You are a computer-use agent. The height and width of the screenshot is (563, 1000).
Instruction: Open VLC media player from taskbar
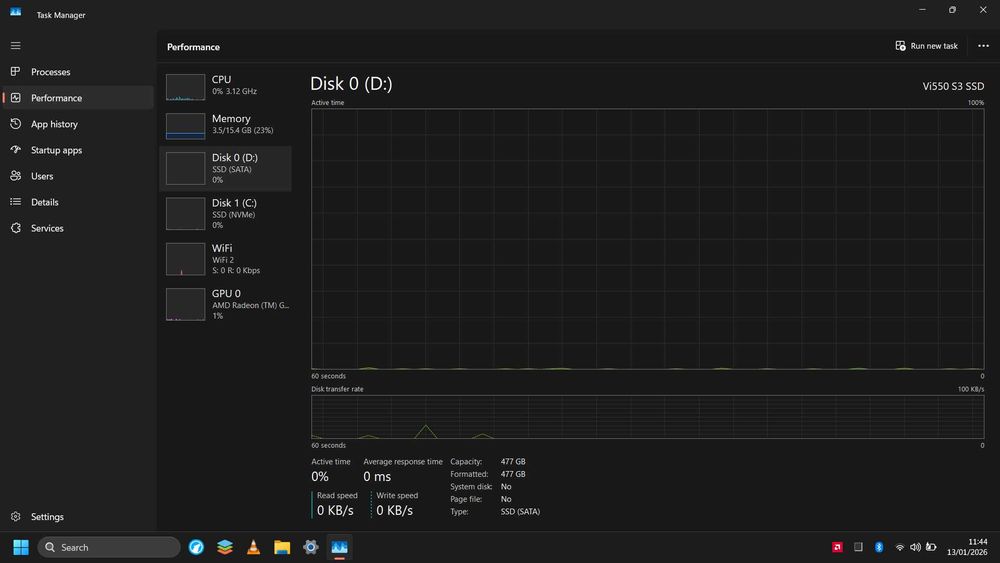tap(253, 547)
